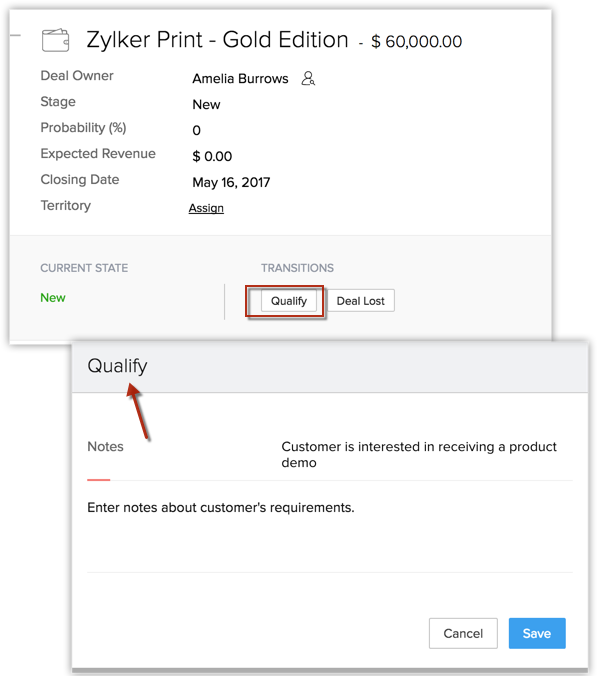Click the TRANSITIONS section heading
This screenshot has width=597, height=676.
click(x=297, y=268)
